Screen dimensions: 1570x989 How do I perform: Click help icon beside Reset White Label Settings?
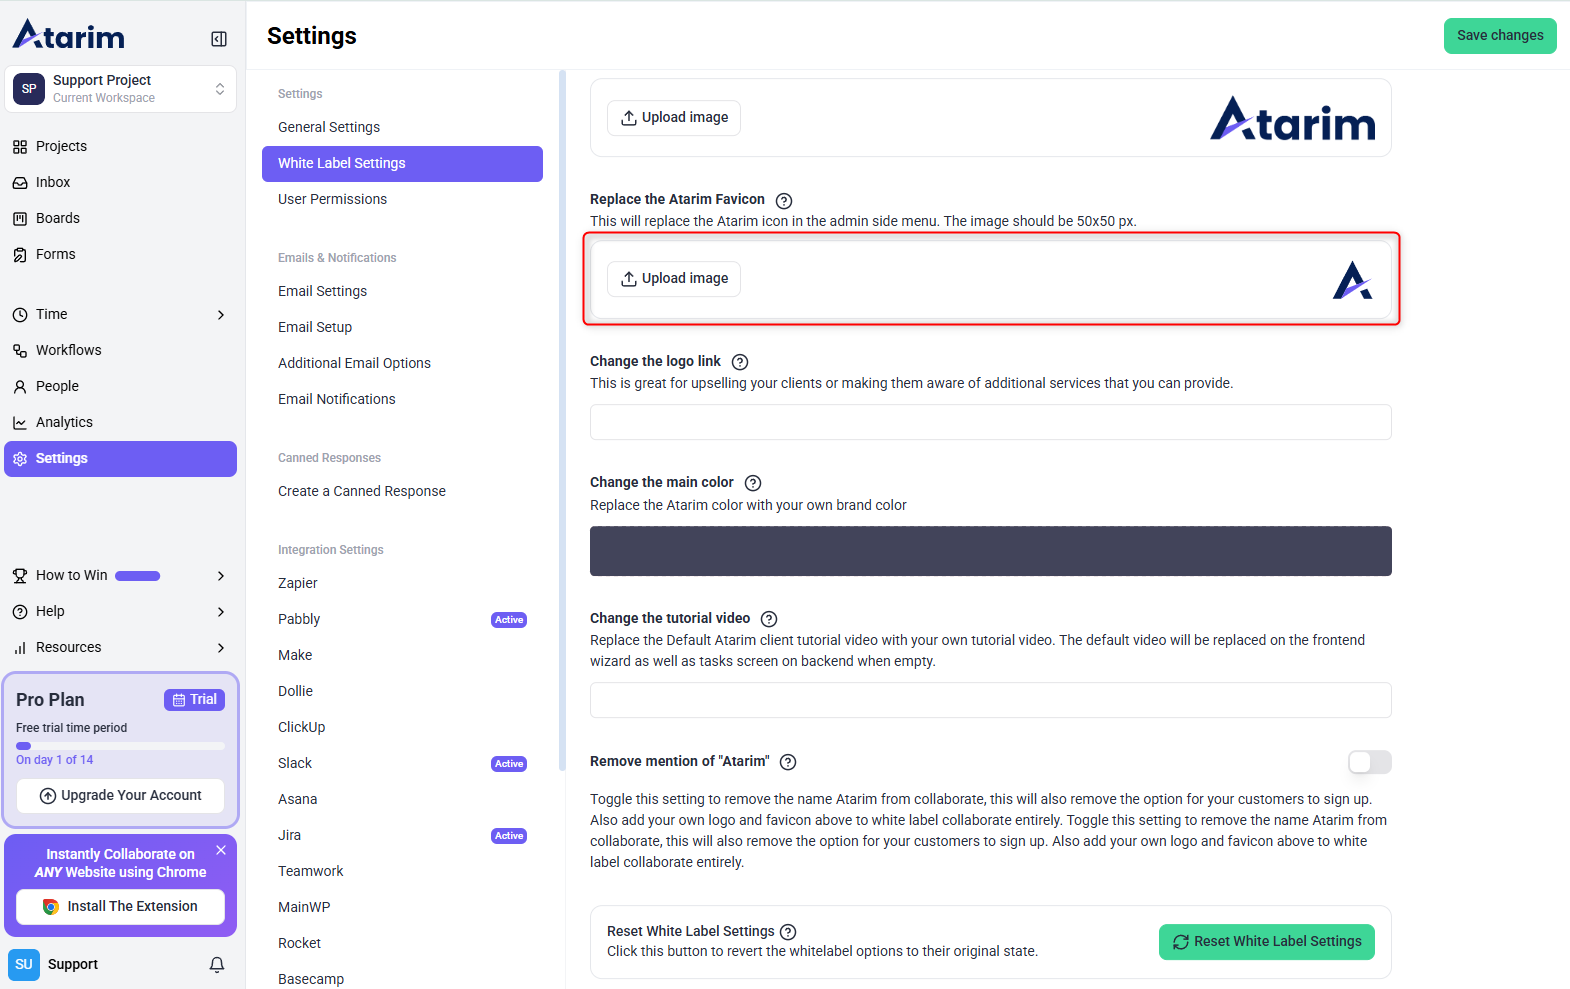click(788, 932)
